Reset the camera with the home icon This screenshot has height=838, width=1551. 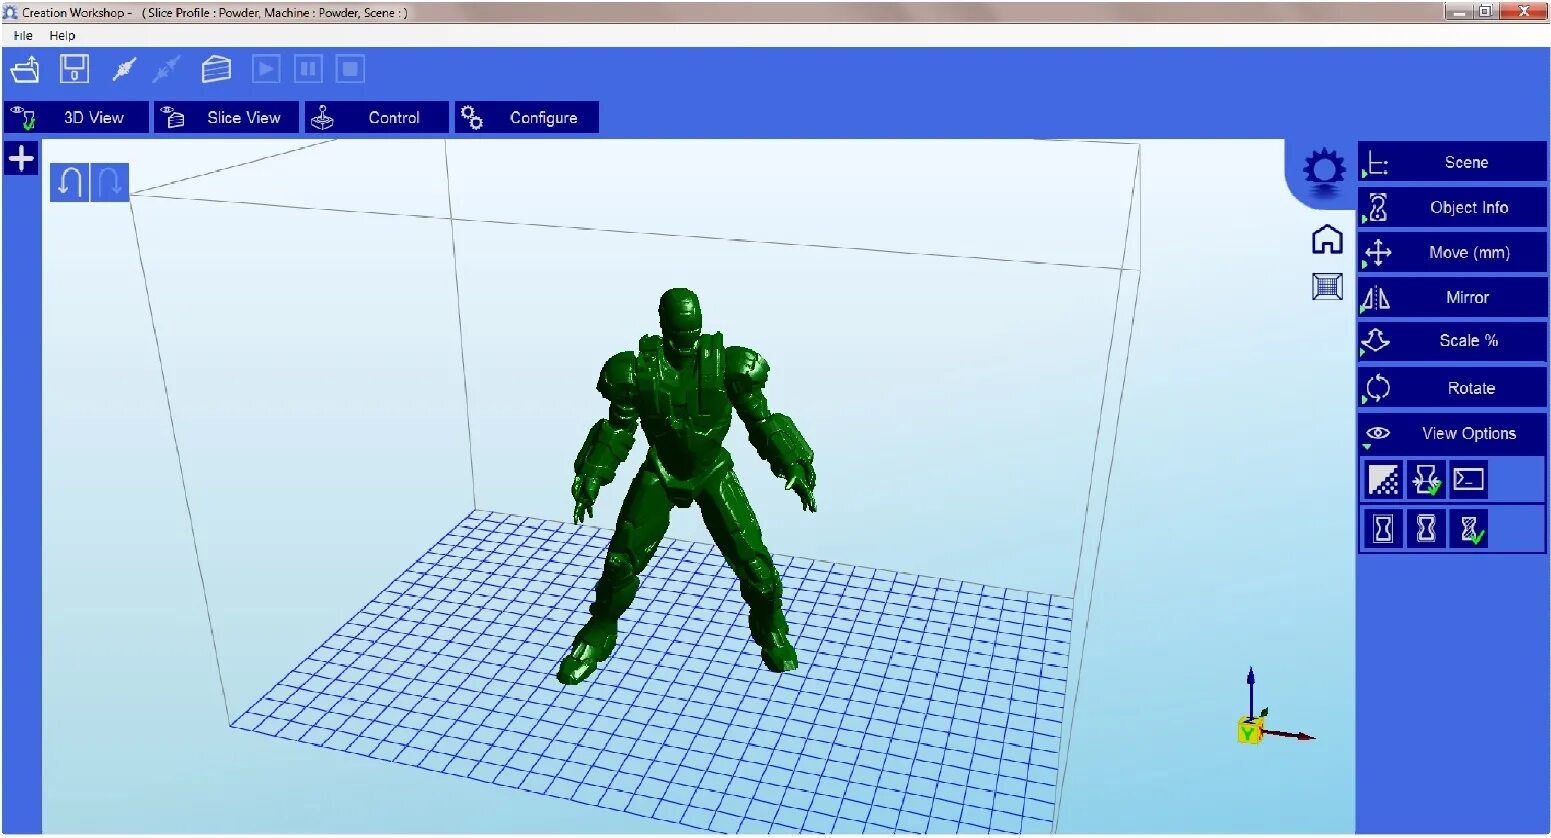tap(1327, 239)
